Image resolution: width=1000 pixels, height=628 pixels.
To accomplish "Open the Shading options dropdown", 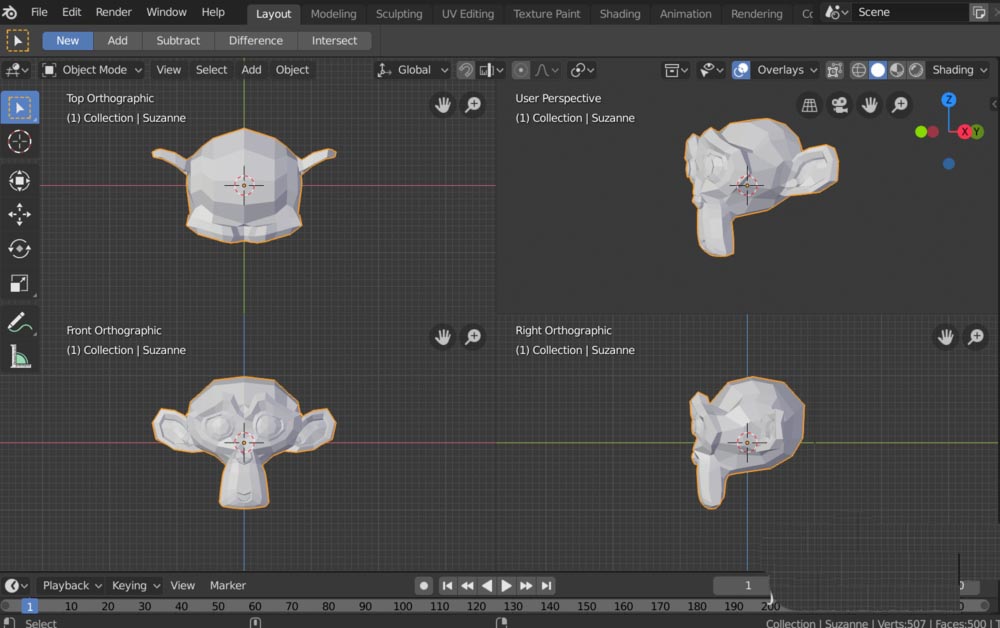I will point(958,70).
